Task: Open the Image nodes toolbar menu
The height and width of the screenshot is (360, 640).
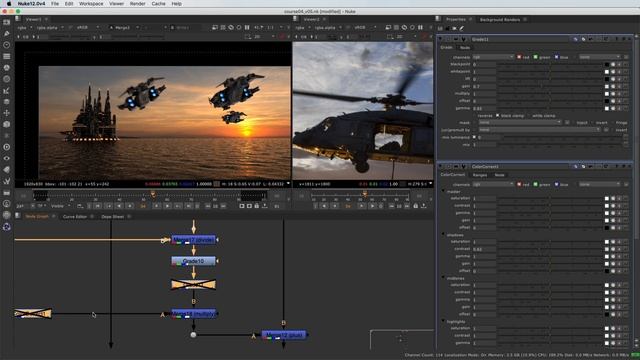Action: [7, 22]
